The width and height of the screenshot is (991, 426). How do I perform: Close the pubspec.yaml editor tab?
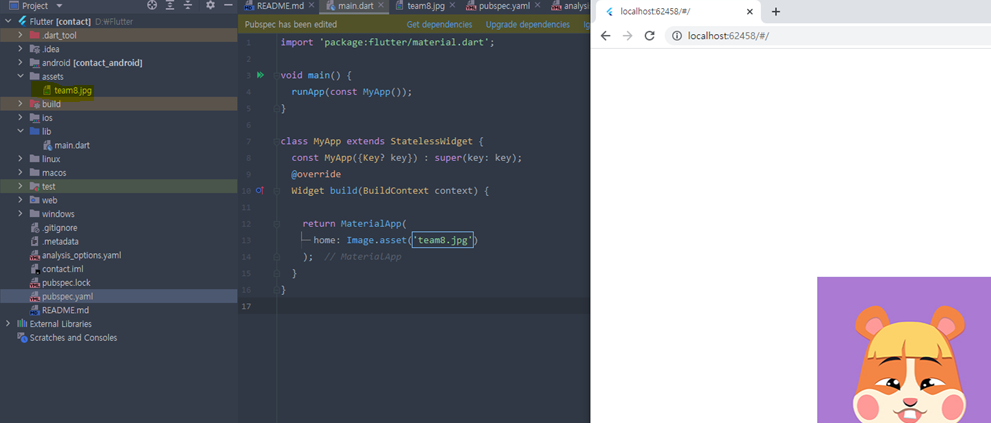(x=537, y=6)
